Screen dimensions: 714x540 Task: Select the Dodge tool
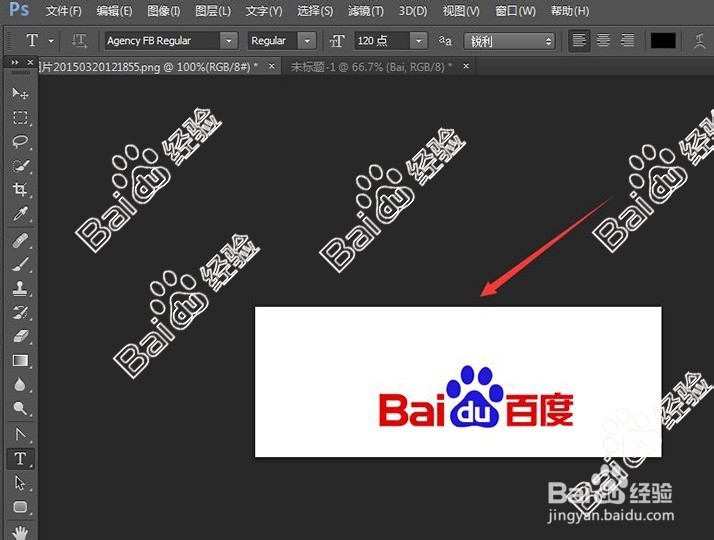pyautogui.click(x=20, y=408)
